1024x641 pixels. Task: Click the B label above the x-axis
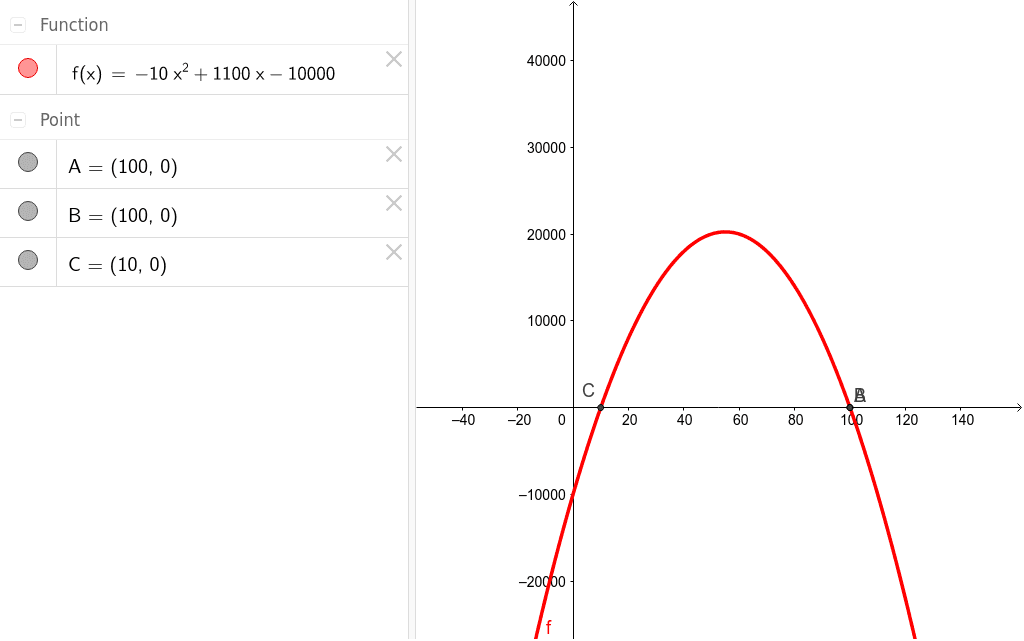[858, 394]
